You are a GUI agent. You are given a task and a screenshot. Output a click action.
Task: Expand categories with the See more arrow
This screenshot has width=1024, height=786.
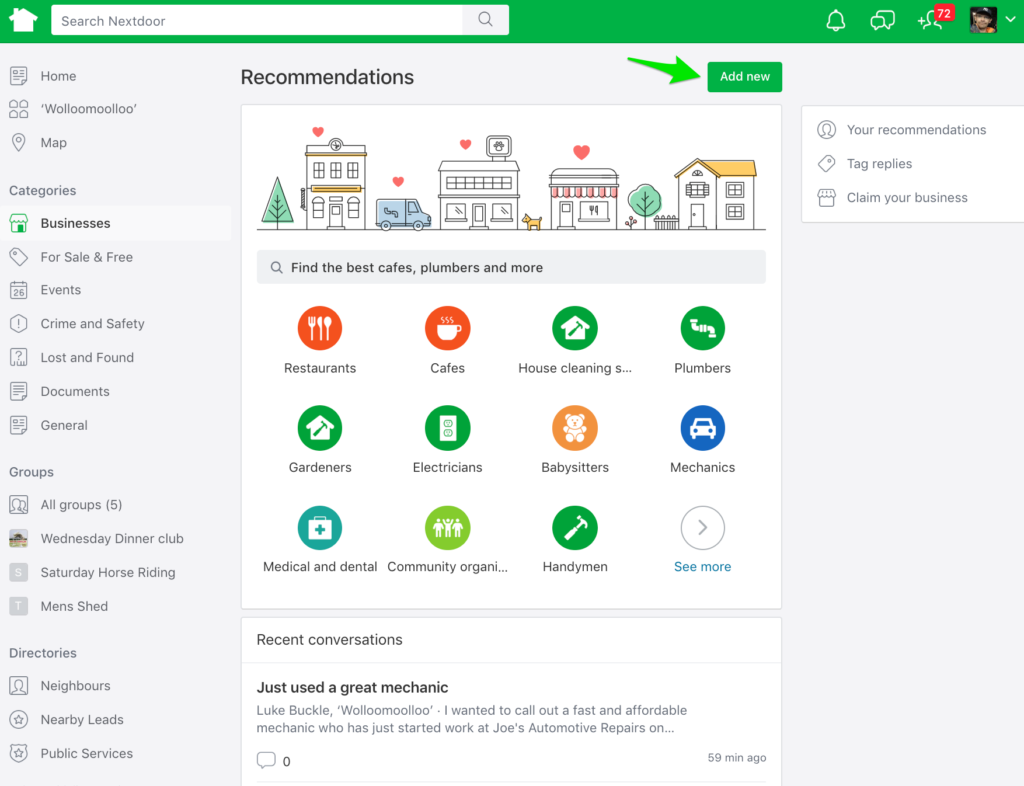click(x=703, y=528)
